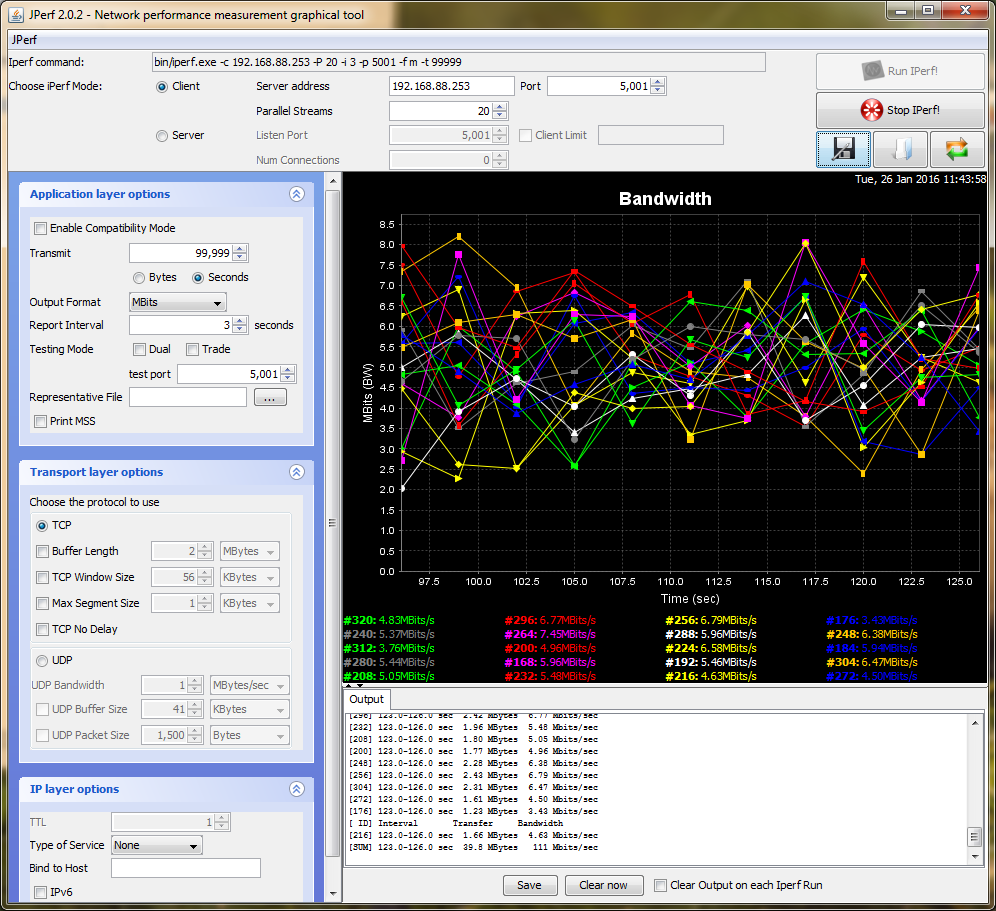
Task: Click the Representative File browse button
Action: (270, 397)
